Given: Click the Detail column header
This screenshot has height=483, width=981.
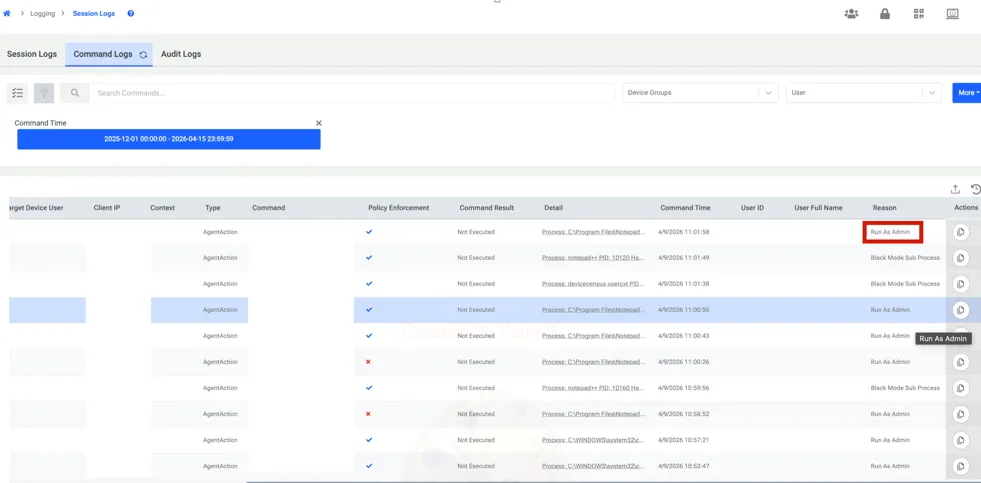Looking at the screenshot, I should pyautogui.click(x=553, y=208).
